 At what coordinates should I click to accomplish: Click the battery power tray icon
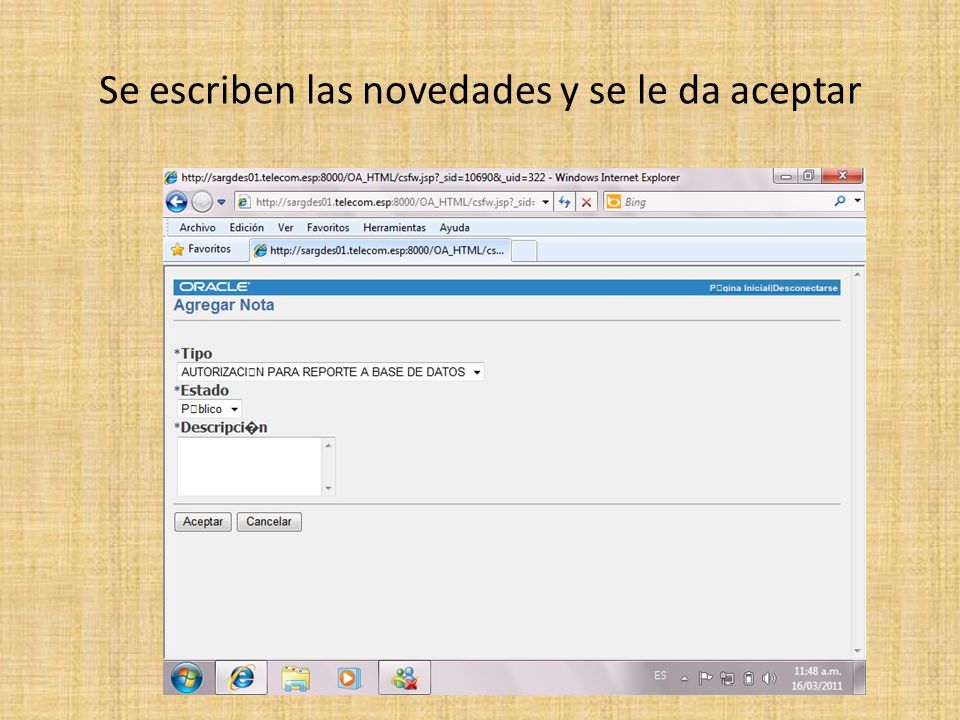click(x=748, y=678)
